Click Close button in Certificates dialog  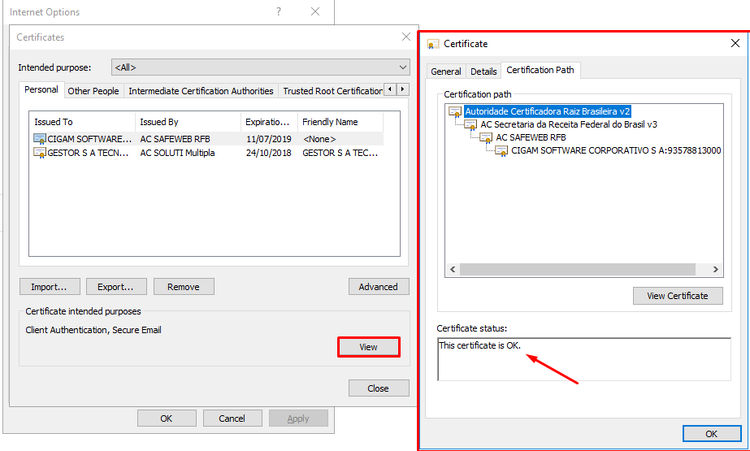pyautogui.click(x=378, y=388)
